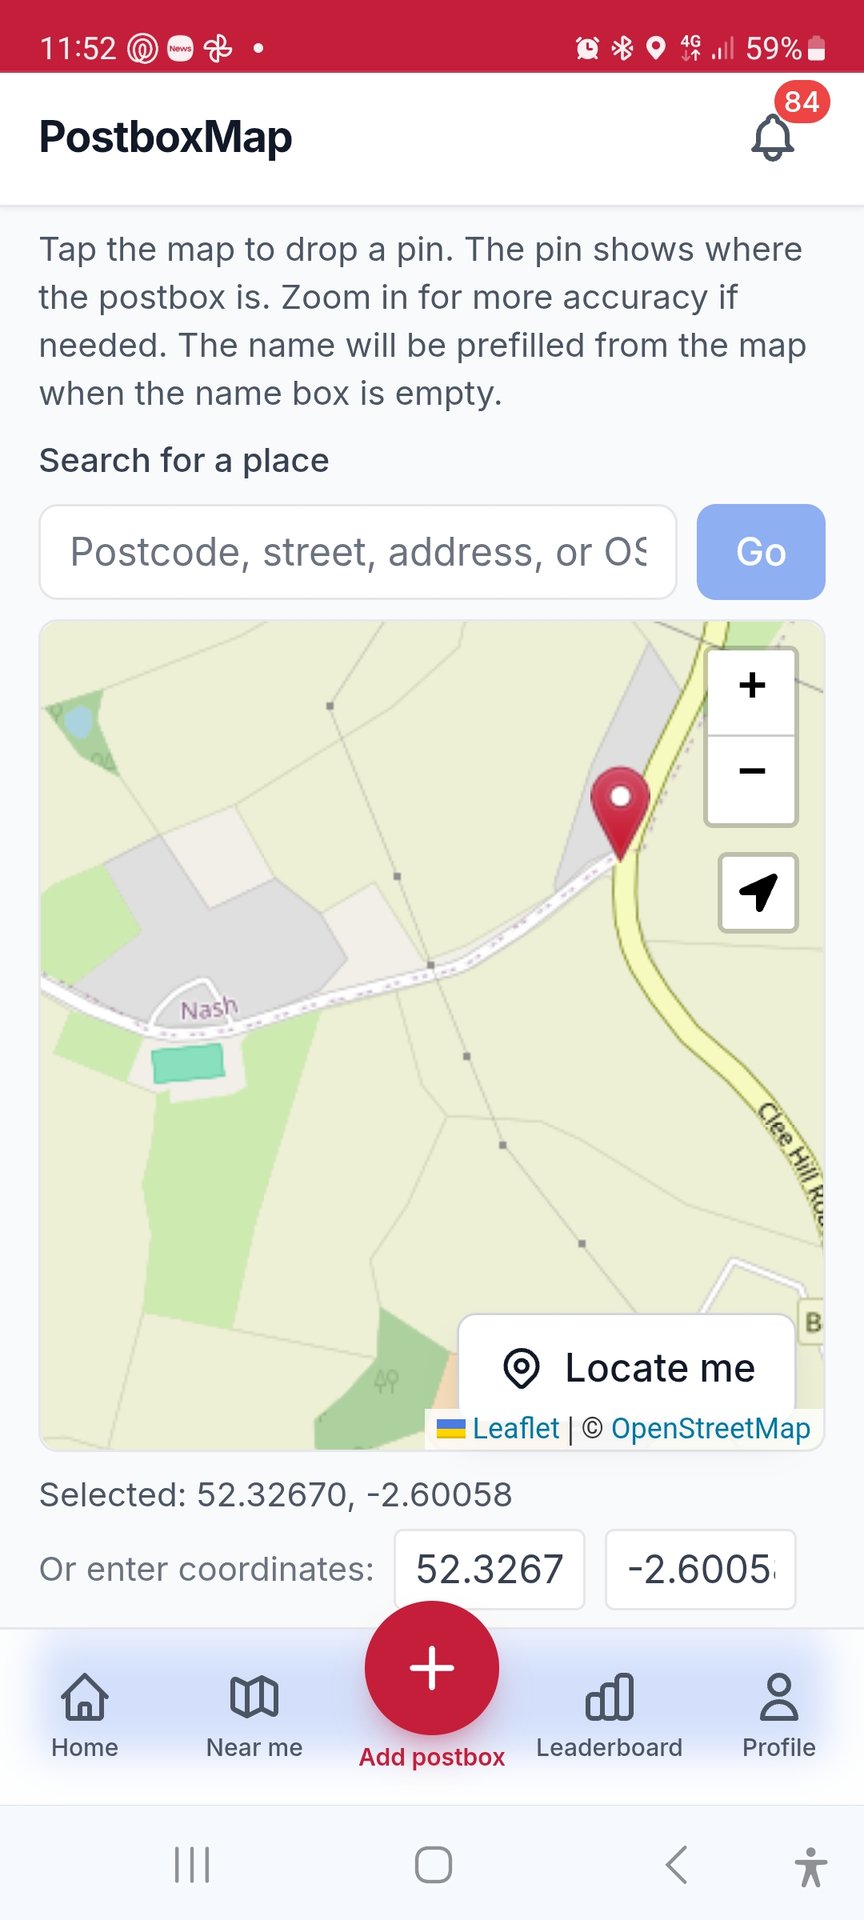Switch to Near me tab
This screenshot has width=864, height=1920.
click(254, 1714)
